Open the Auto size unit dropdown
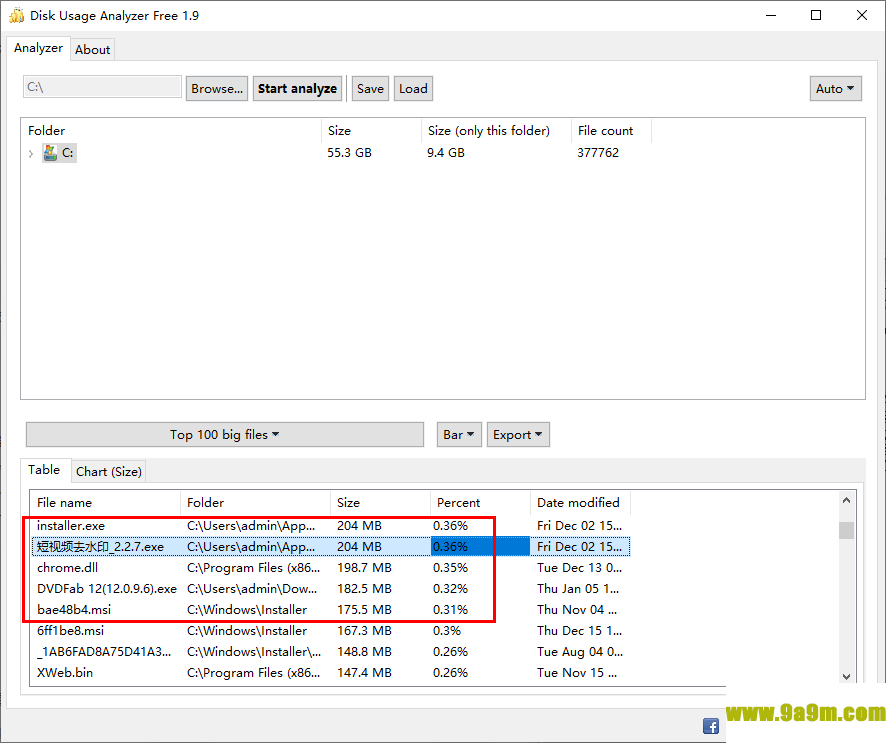Viewport: 886px width, 743px height. (835, 89)
